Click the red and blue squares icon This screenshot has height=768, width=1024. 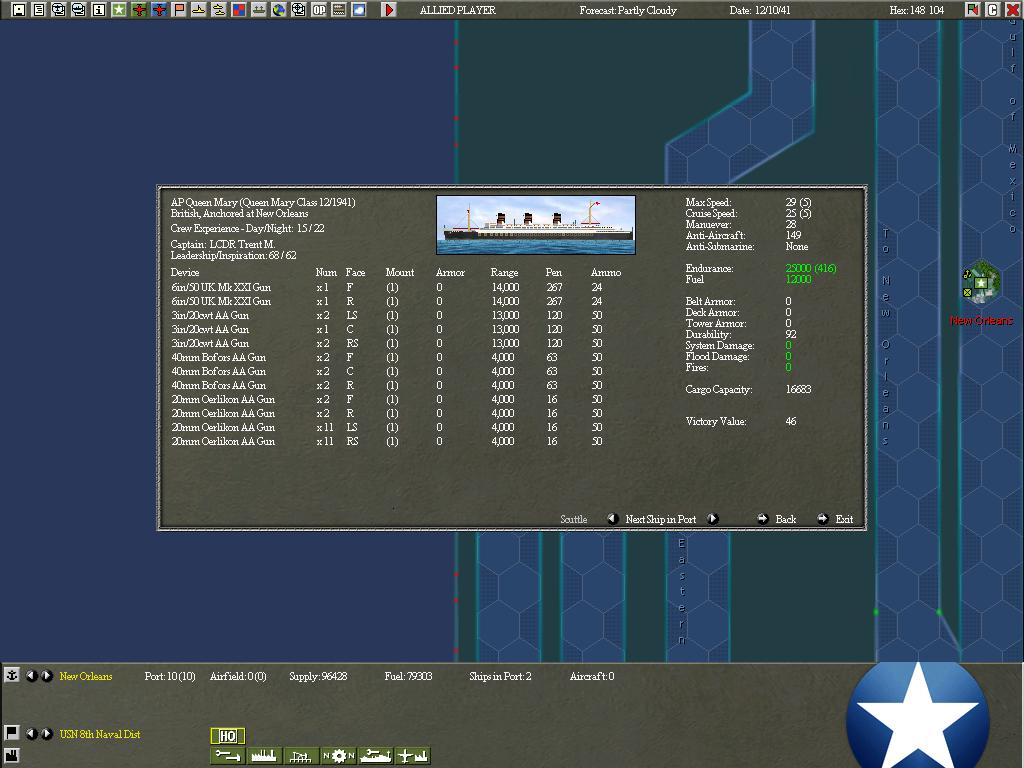(x=239, y=10)
